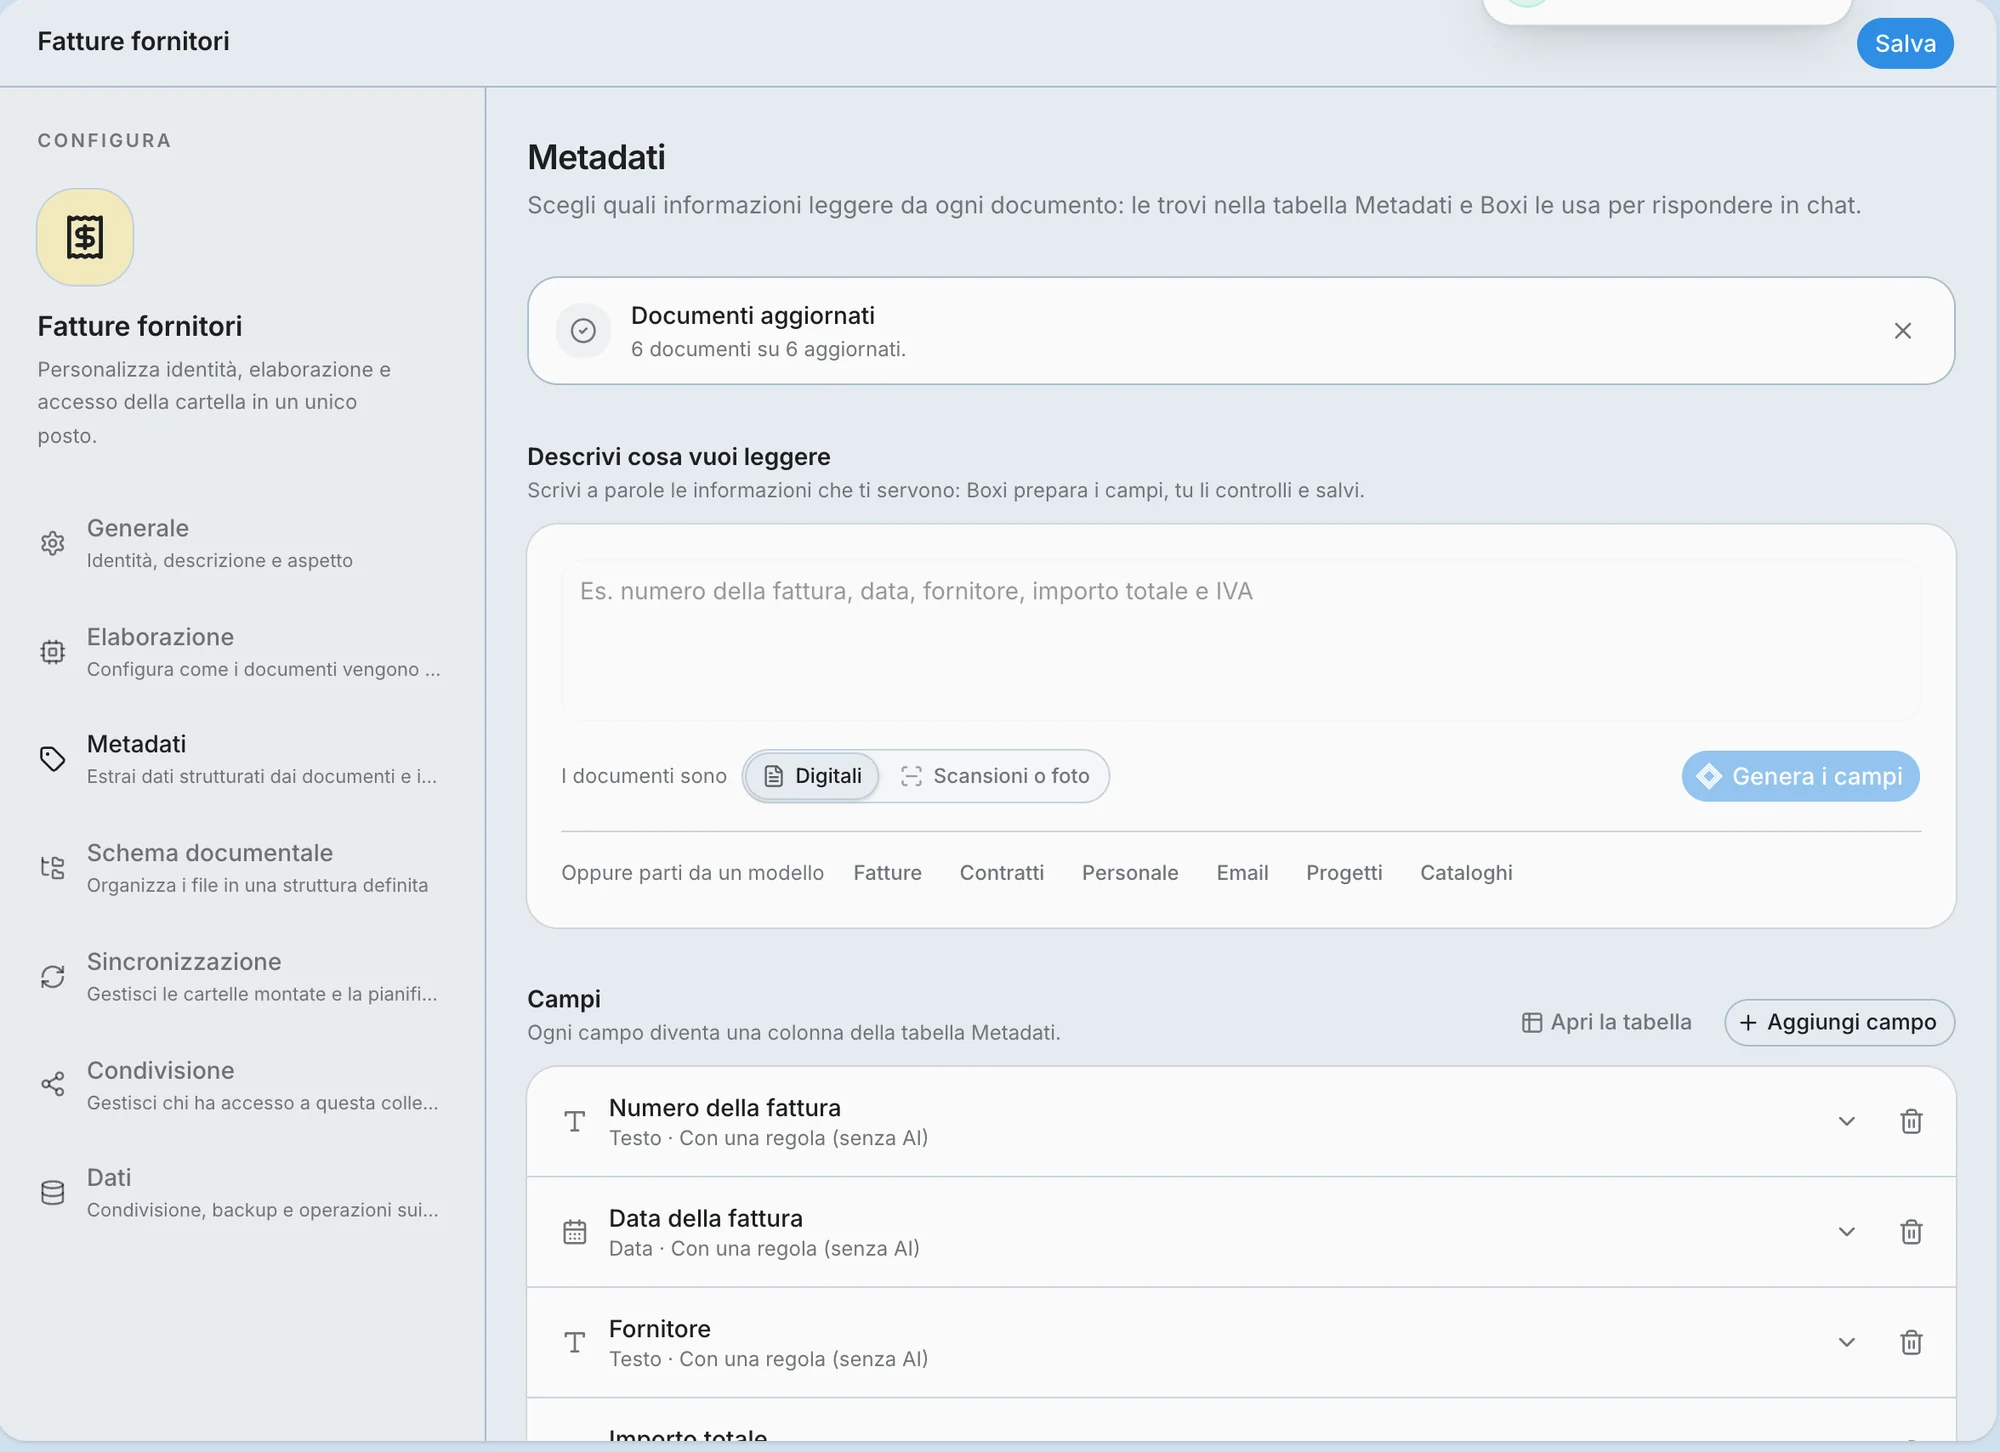Click Aggiungi campo button
This screenshot has width=2000, height=1452.
pyautogui.click(x=1839, y=1022)
